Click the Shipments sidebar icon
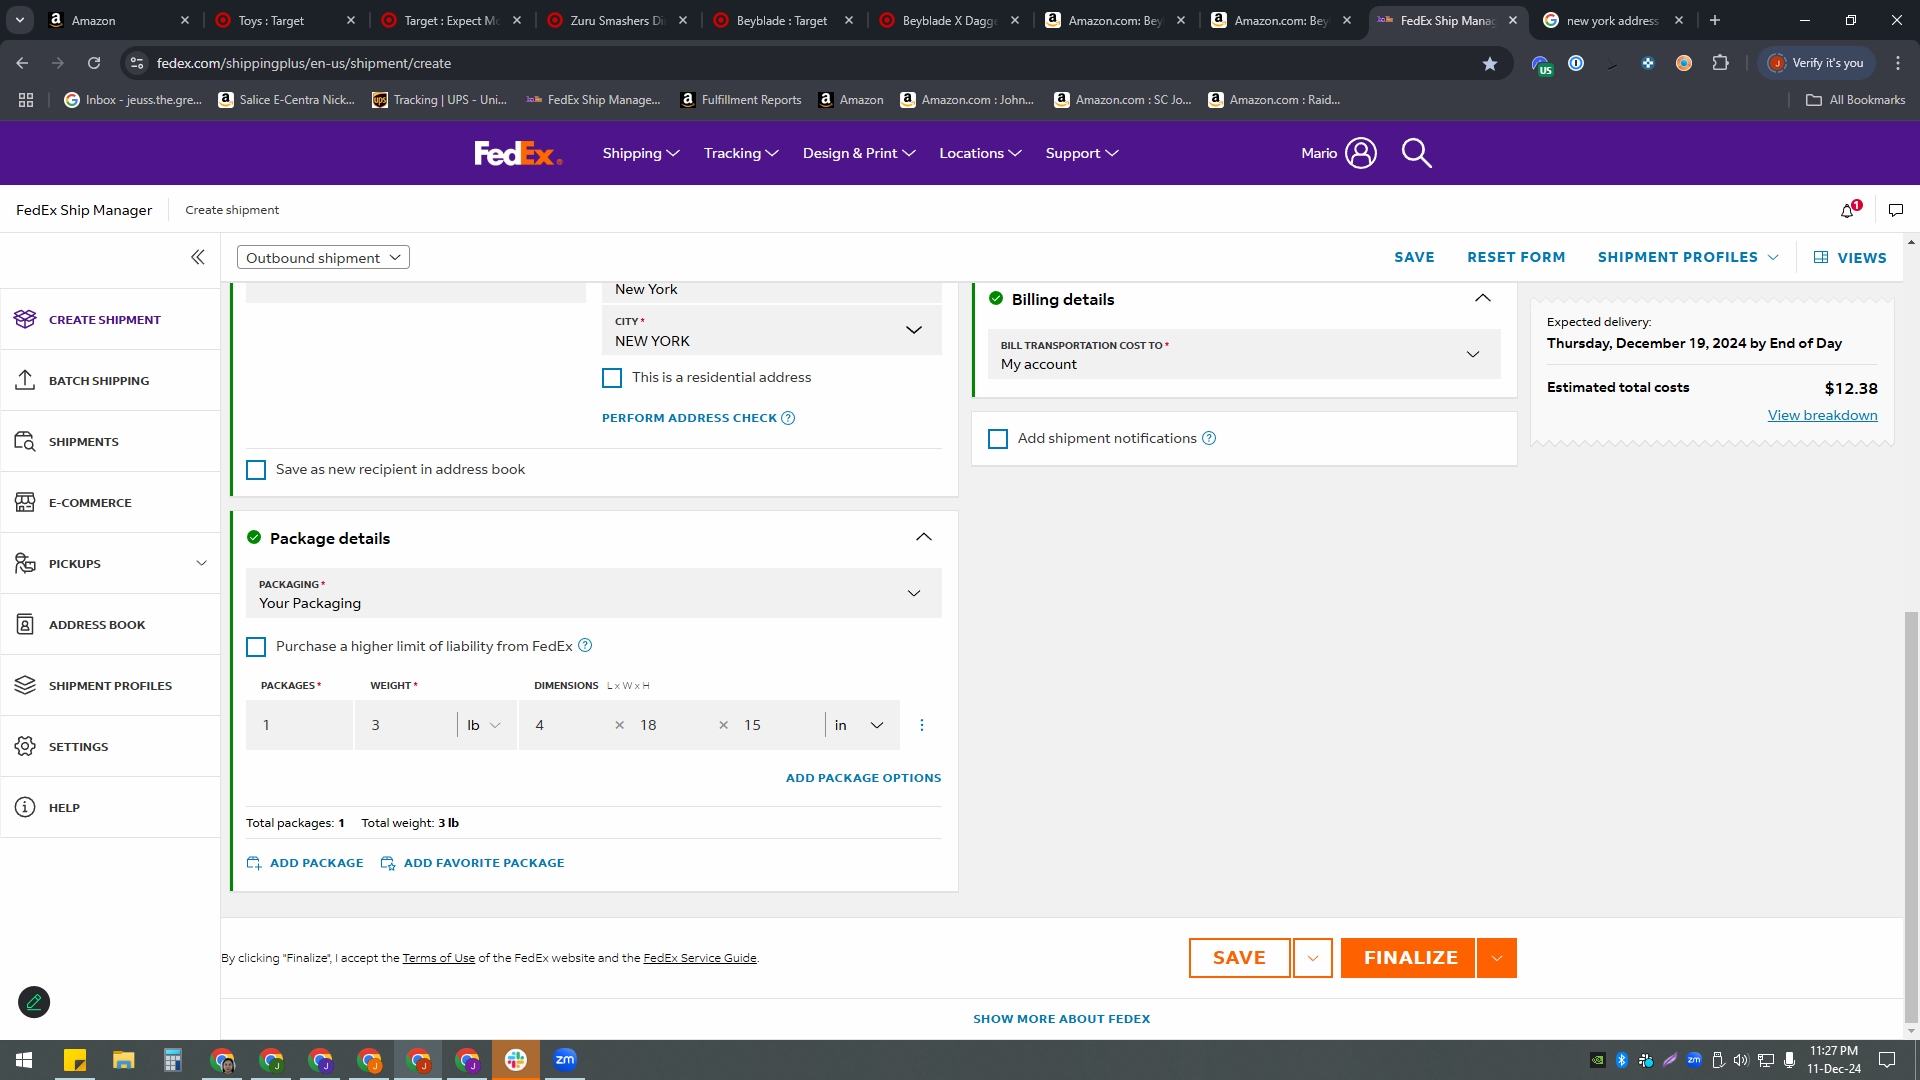 (x=25, y=441)
